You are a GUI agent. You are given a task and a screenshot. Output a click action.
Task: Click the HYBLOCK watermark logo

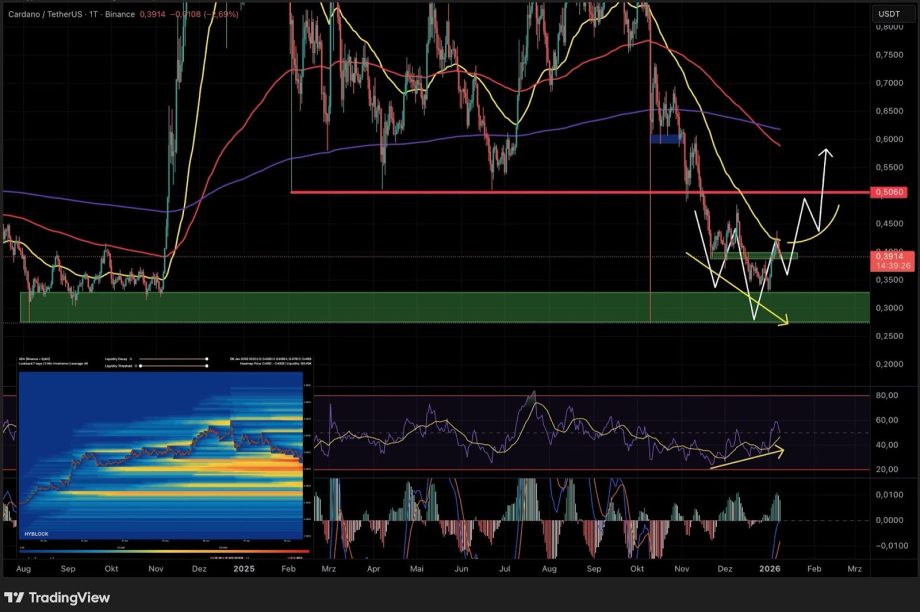[x=36, y=535]
